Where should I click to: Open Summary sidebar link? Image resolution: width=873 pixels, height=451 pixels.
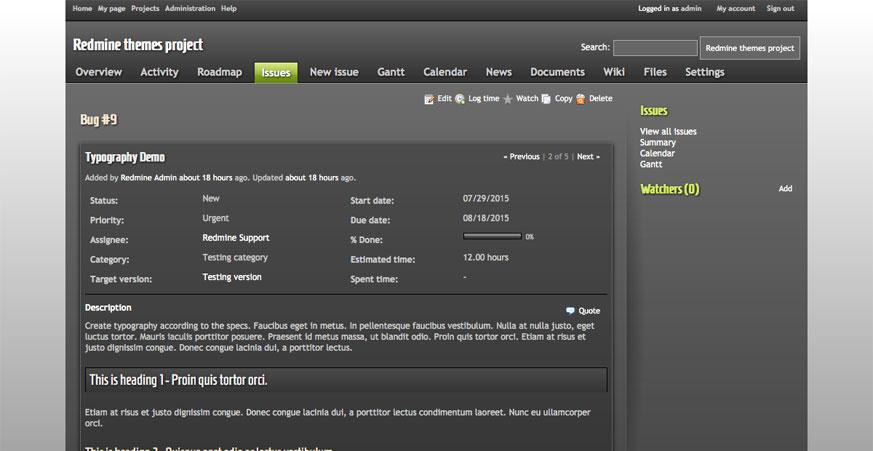(658, 143)
